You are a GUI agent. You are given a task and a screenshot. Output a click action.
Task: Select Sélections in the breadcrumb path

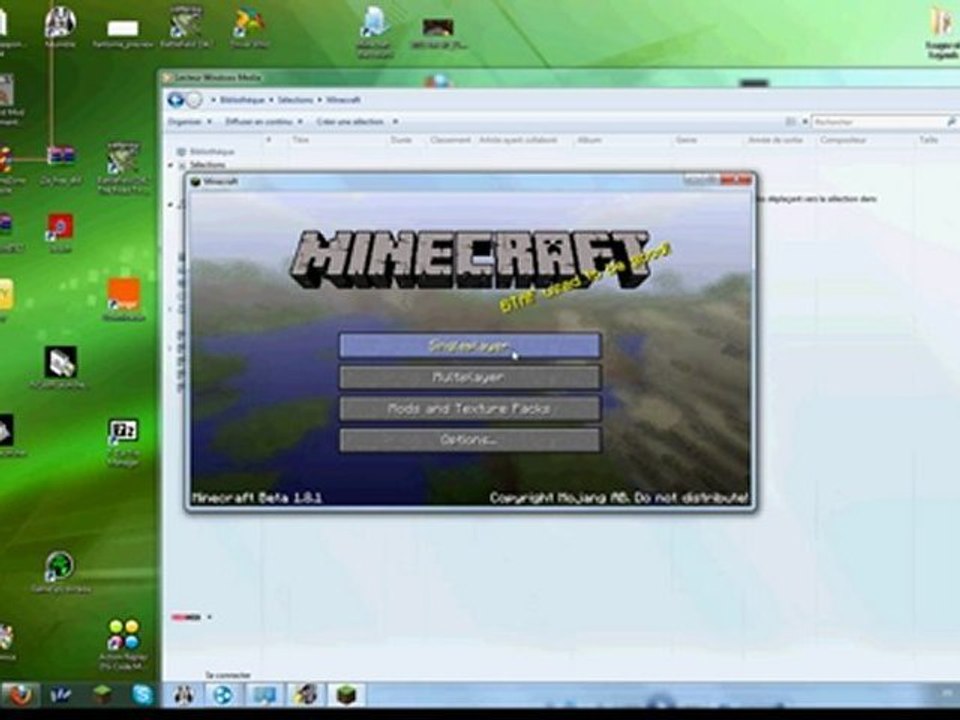[x=295, y=100]
